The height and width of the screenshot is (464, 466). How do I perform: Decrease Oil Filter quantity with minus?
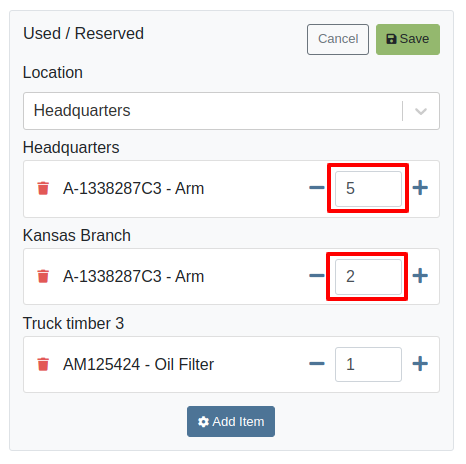pyautogui.click(x=317, y=364)
